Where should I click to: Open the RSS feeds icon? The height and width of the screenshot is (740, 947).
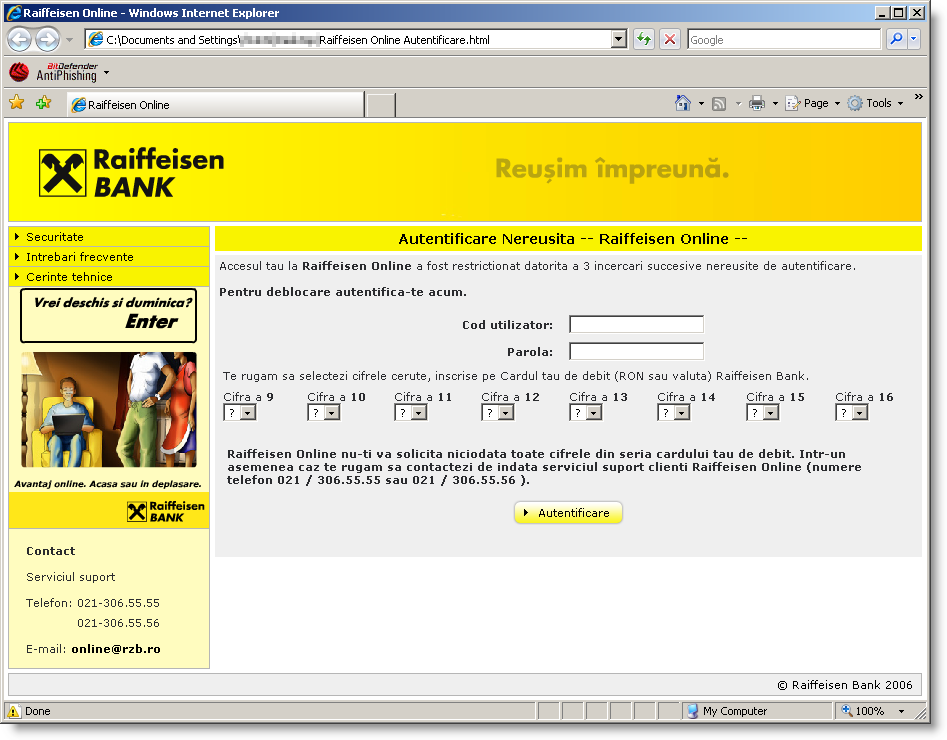coord(719,104)
